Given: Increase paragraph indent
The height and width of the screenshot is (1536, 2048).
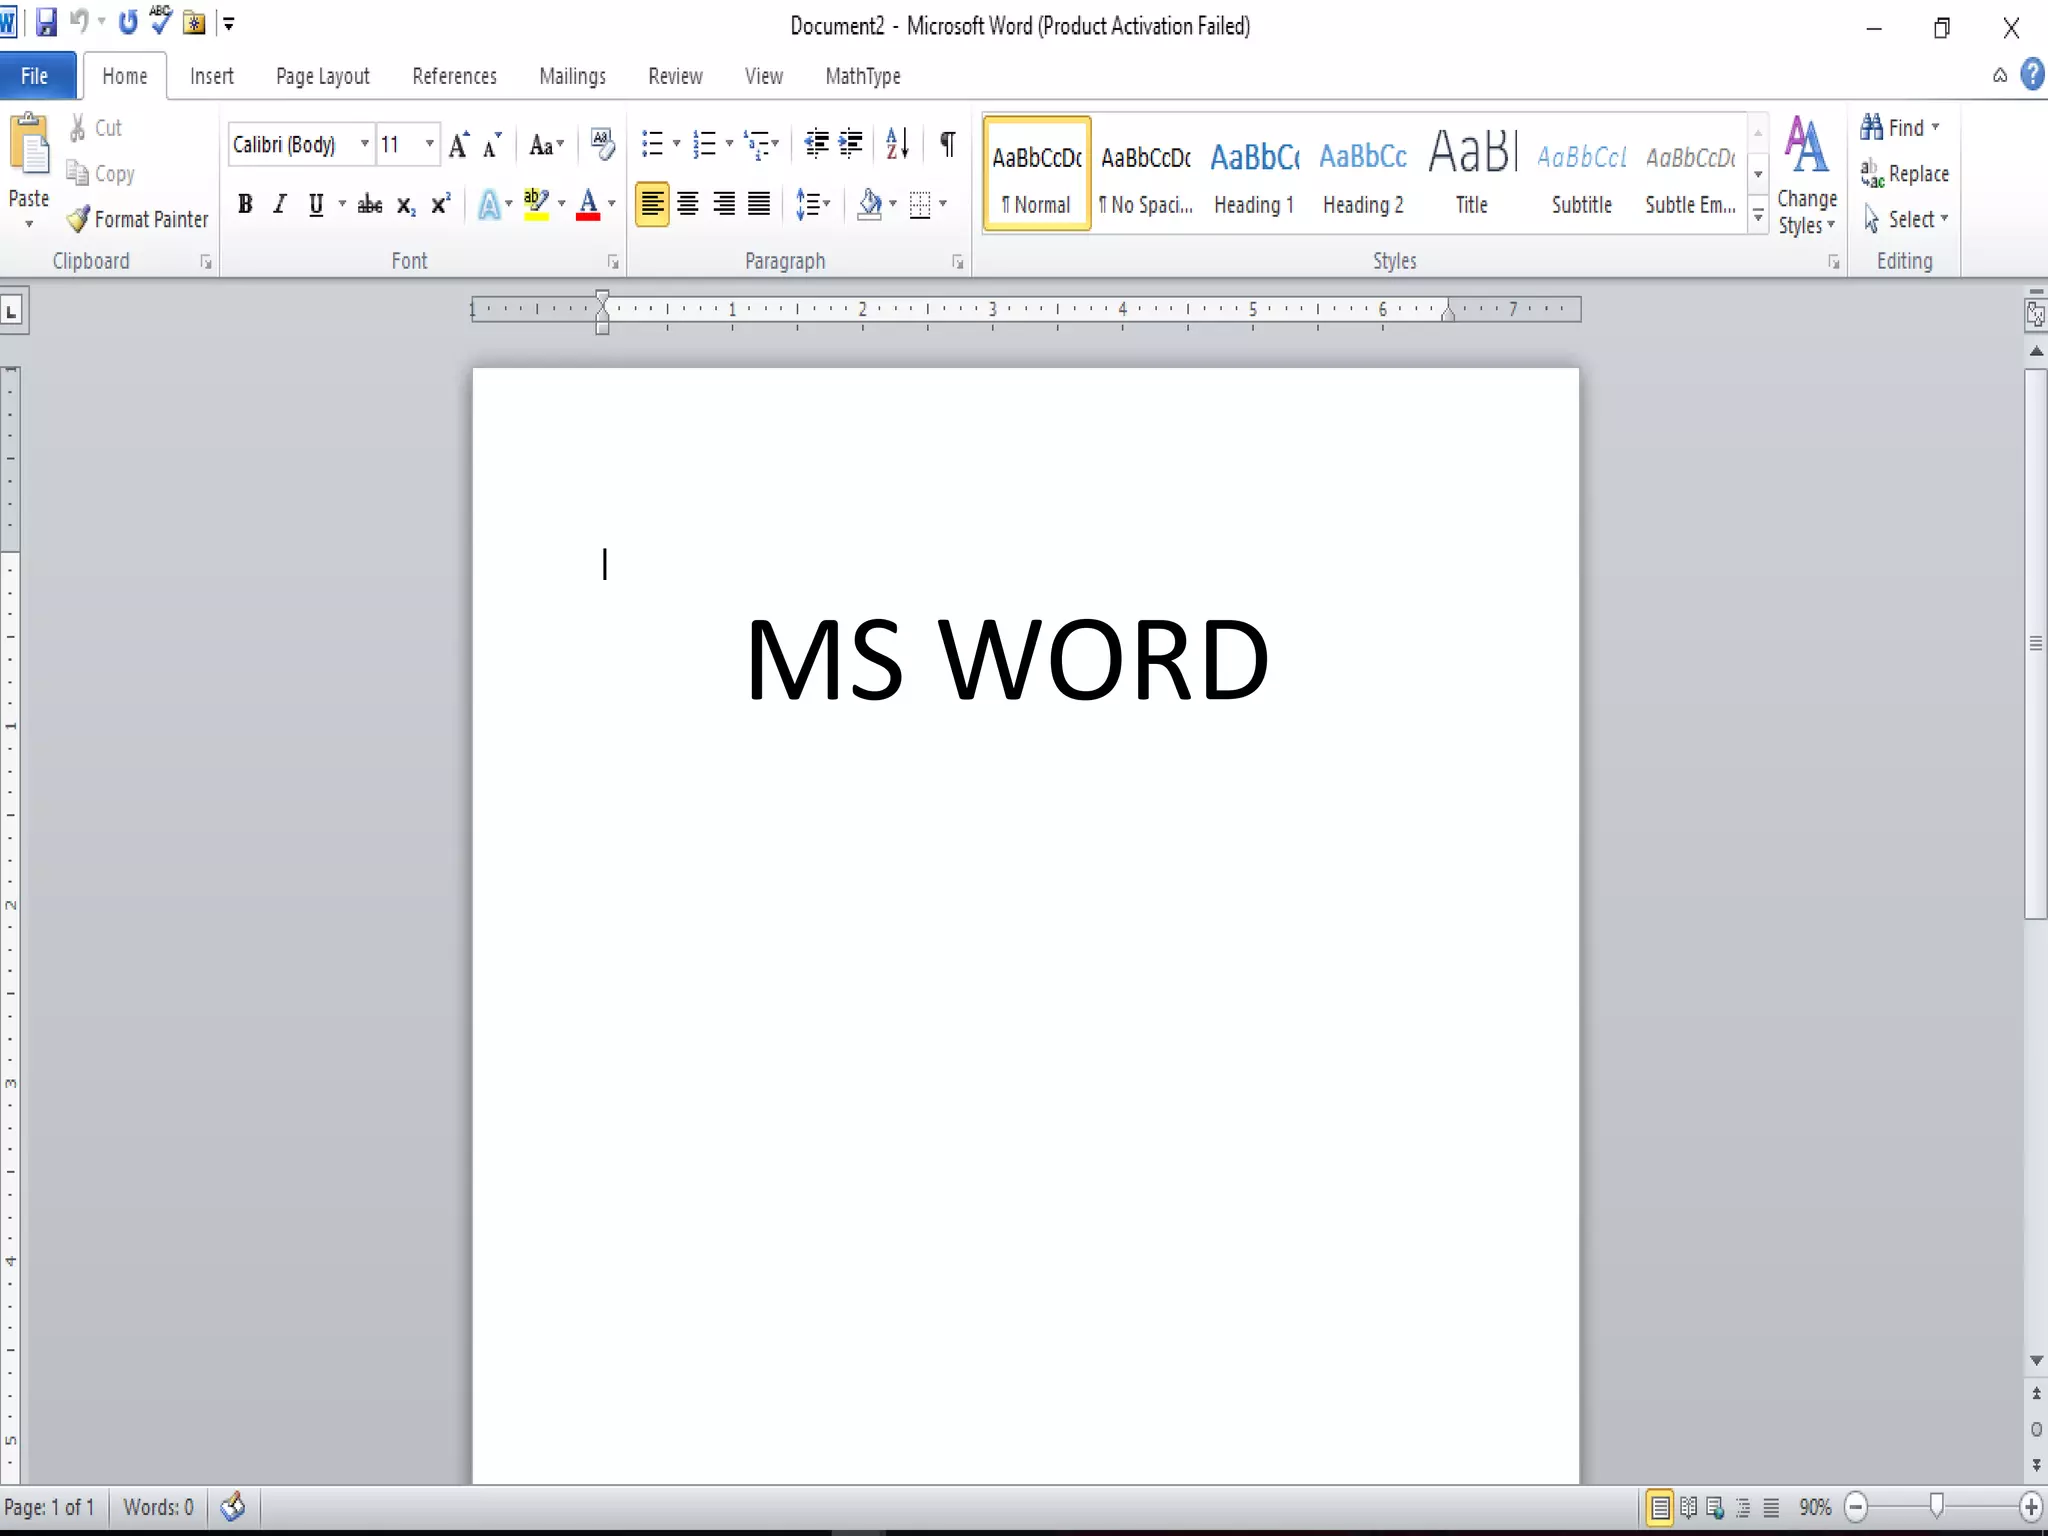Looking at the screenshot, I should click(x=851, y=145).
